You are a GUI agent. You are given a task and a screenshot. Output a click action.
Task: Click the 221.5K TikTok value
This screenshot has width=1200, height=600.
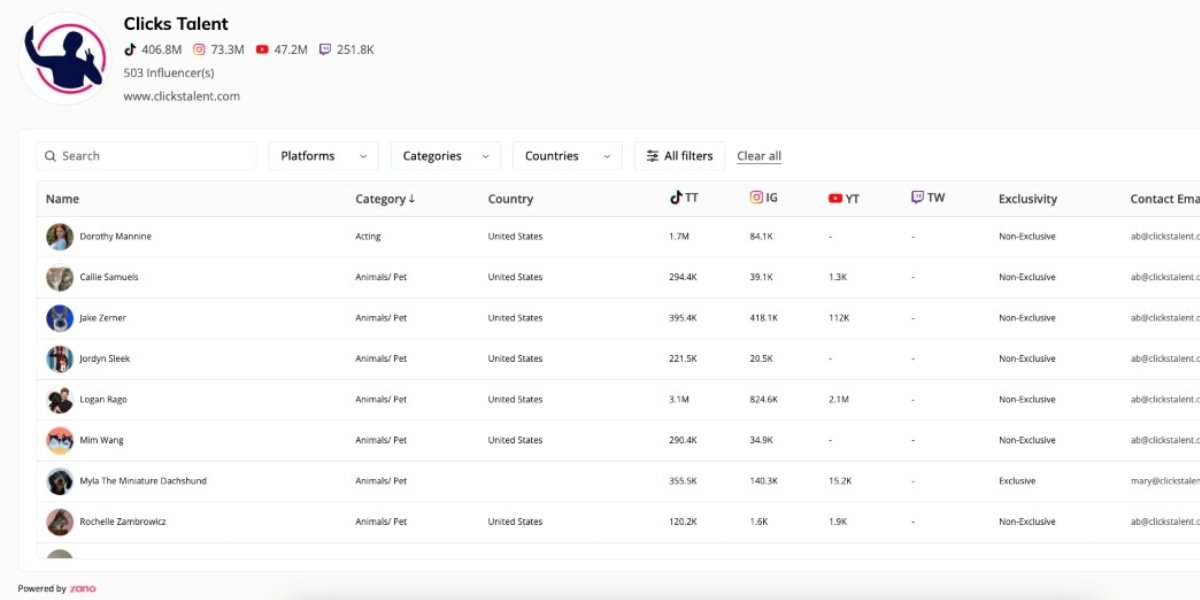tap(683, 359)
